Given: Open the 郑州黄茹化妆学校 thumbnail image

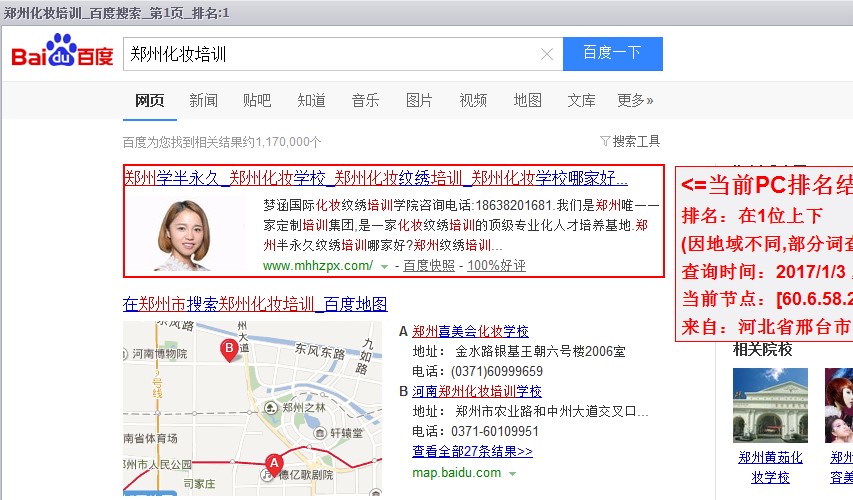Looking at the screenshot, I should pyautogui.click(x=770, y=405).
